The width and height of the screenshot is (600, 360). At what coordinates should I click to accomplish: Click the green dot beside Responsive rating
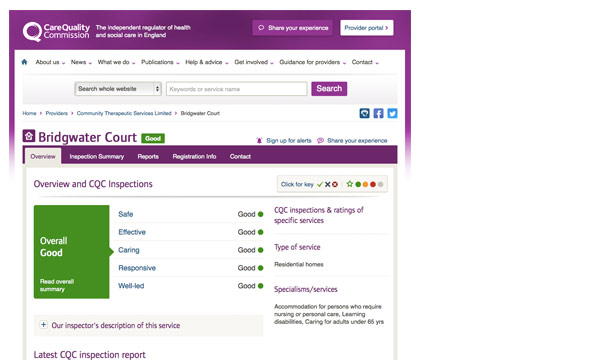[261, 268]
